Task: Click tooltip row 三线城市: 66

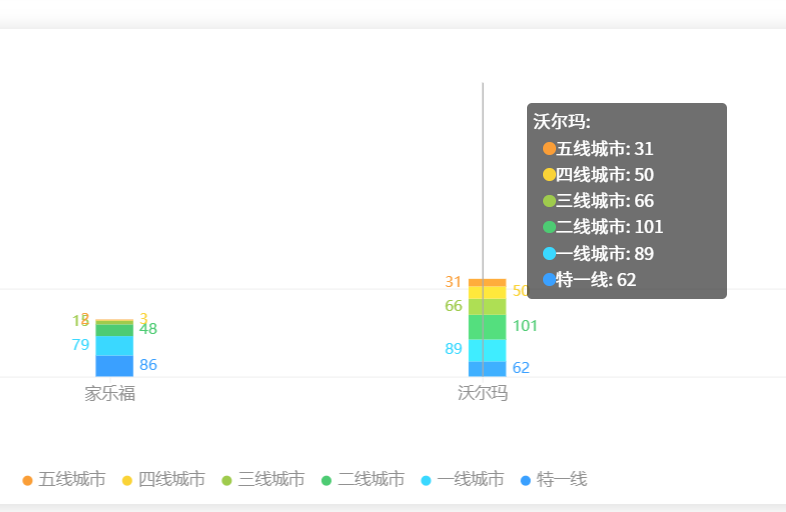Action: tap(598, 201)
